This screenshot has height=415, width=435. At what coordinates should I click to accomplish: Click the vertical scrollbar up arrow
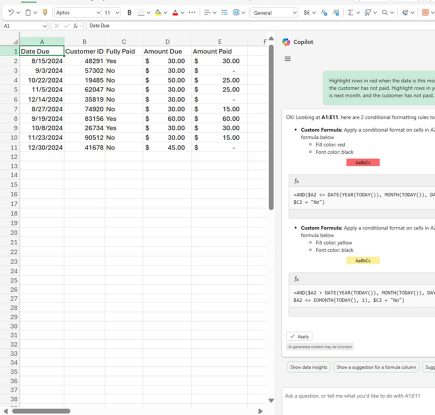point(271,39)
